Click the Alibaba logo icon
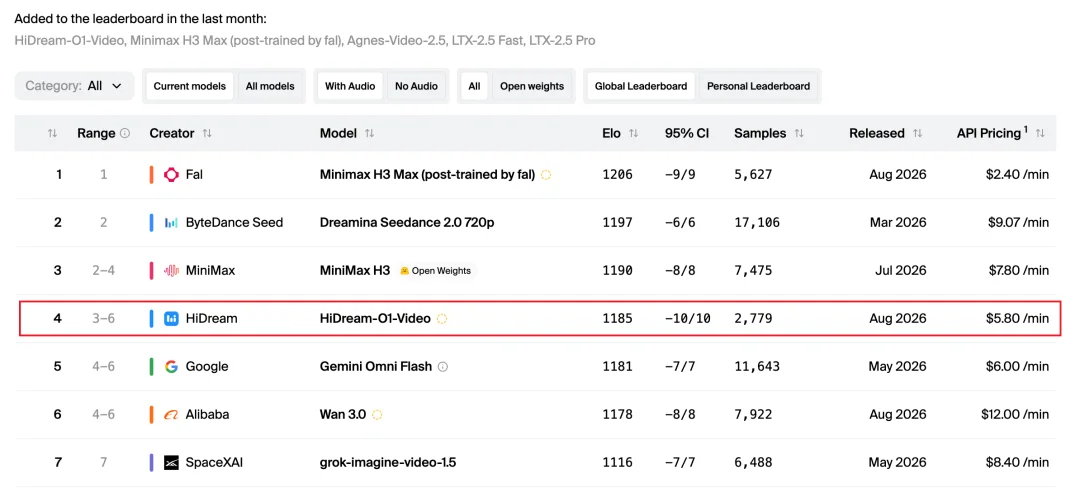Image resolution: width=1080 pixels, height=488 pixels. tap(172, 414)
